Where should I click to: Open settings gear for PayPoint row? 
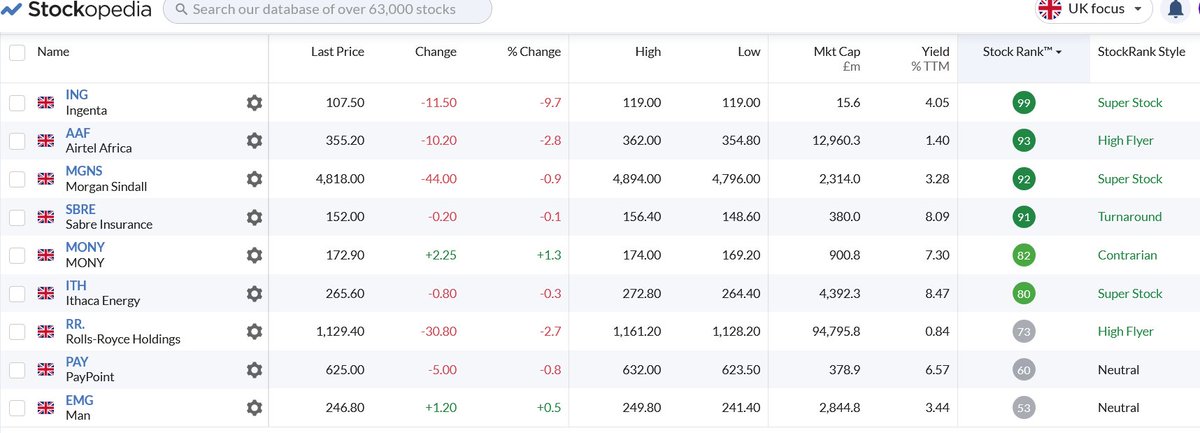click(x=254, y=369)
